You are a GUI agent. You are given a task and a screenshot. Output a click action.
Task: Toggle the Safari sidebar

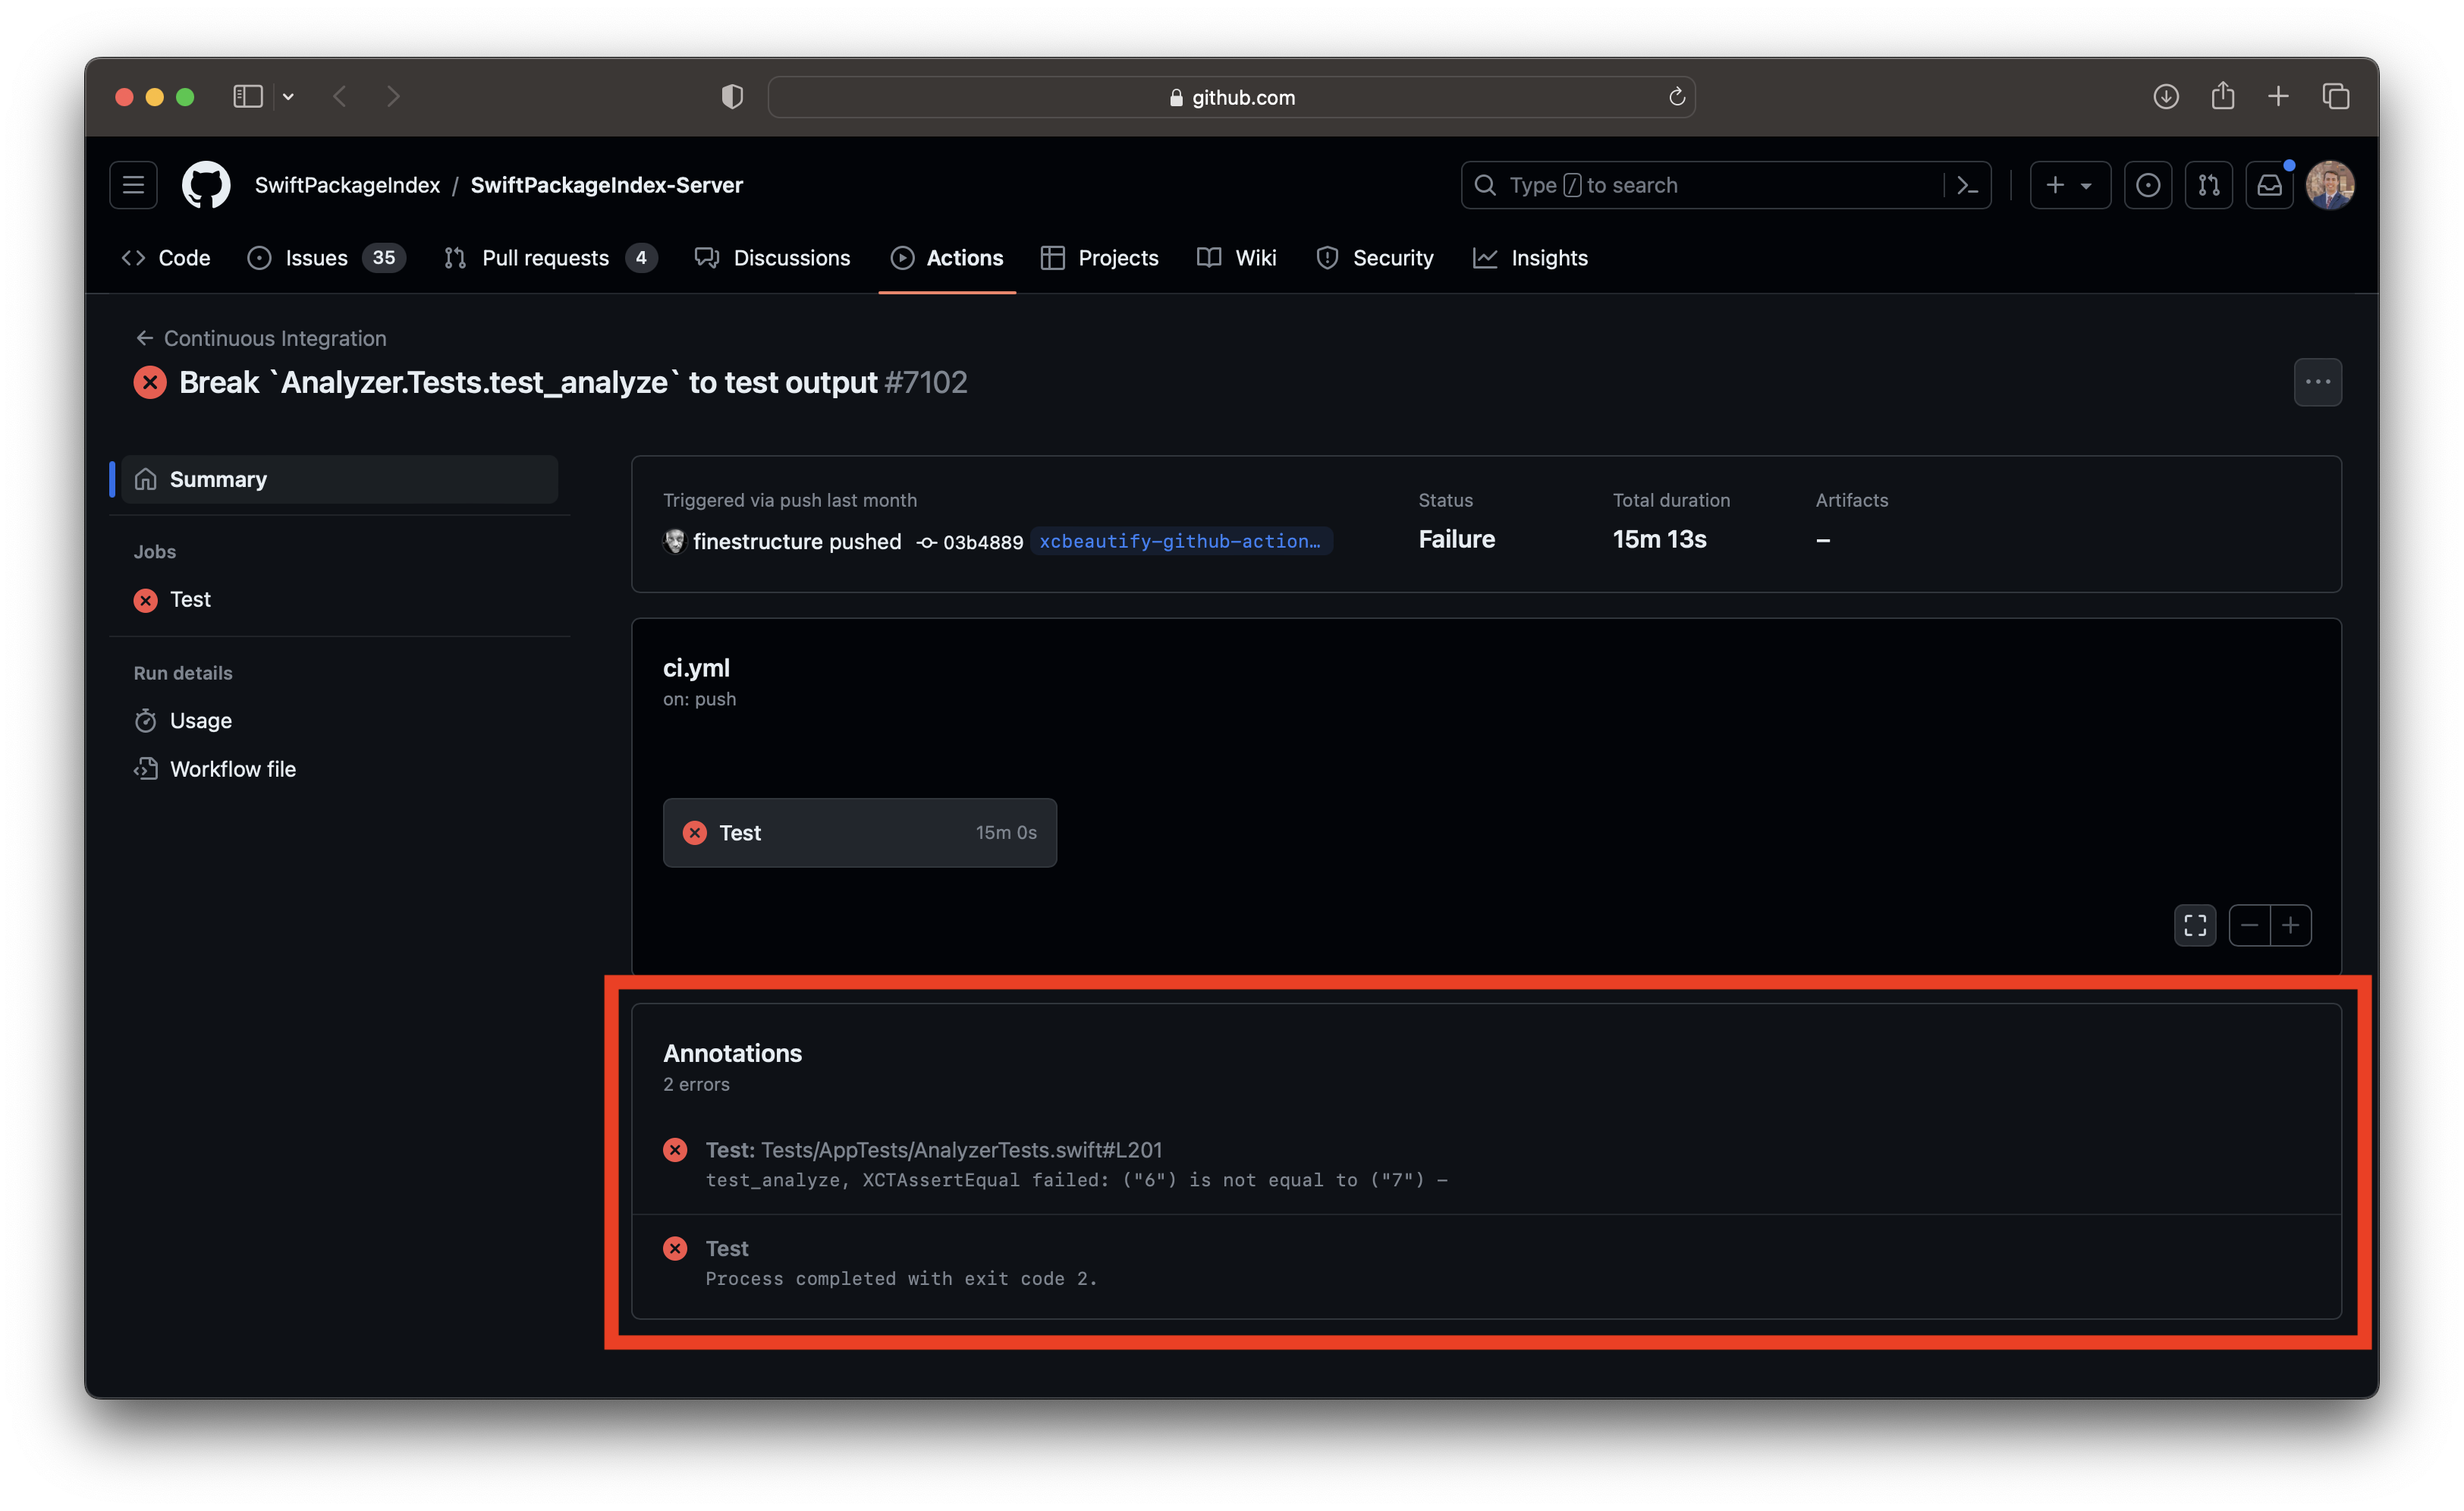(x=247, y=96)
